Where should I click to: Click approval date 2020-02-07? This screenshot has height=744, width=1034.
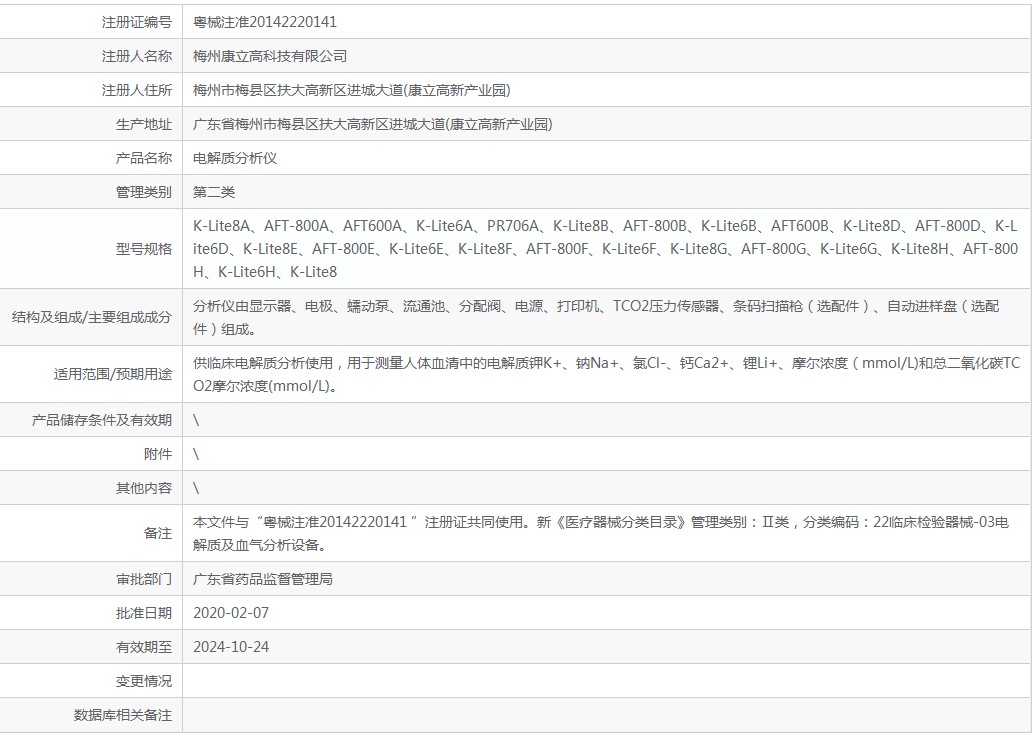pyautogui.click(x=231, y=613)
